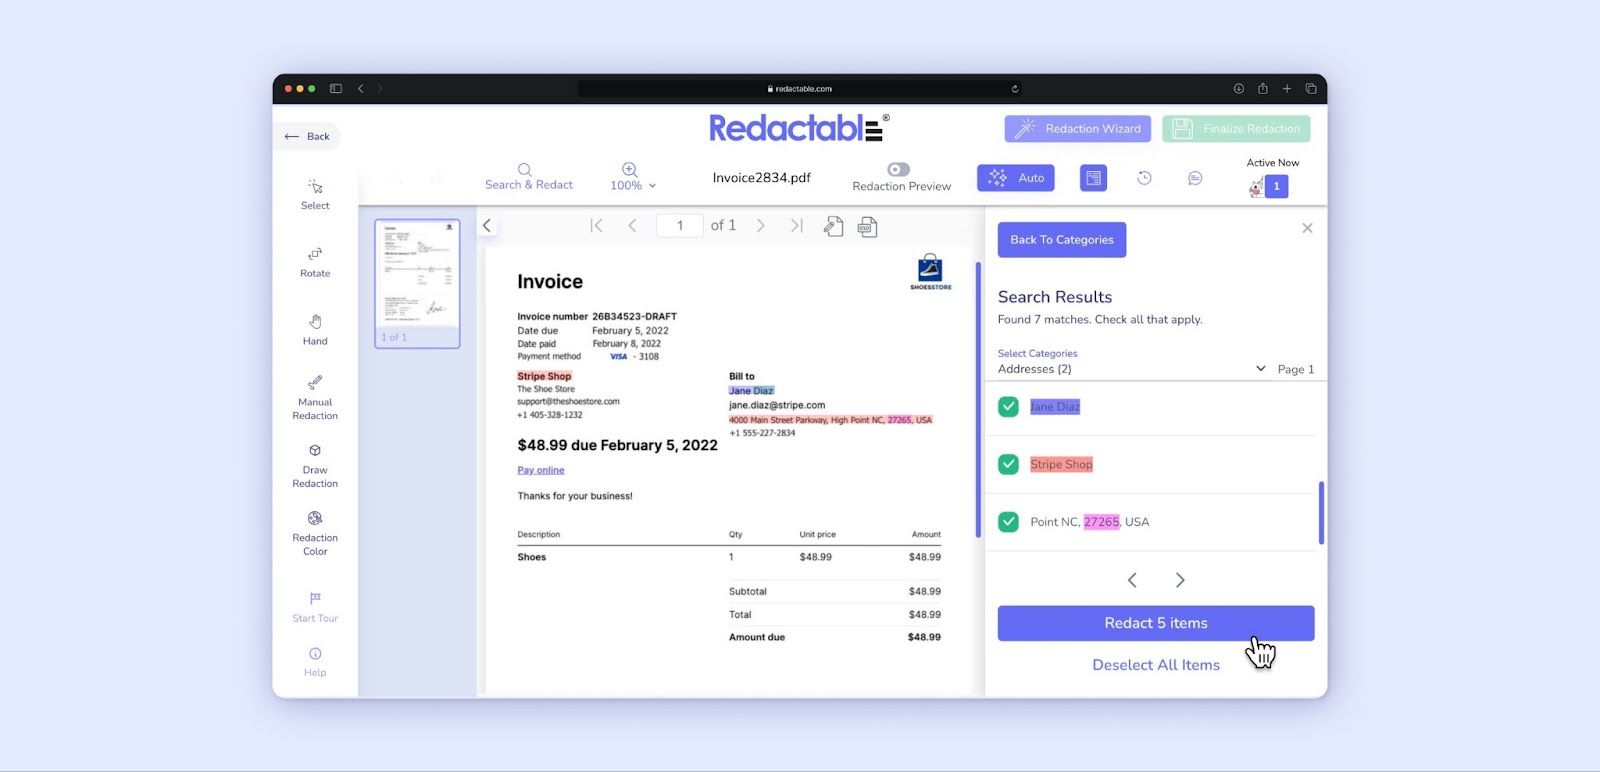Uncheck the 27265 address match
This screenshot has width=1600, height=772.
pyautogui.click(x=1009, y=522)
